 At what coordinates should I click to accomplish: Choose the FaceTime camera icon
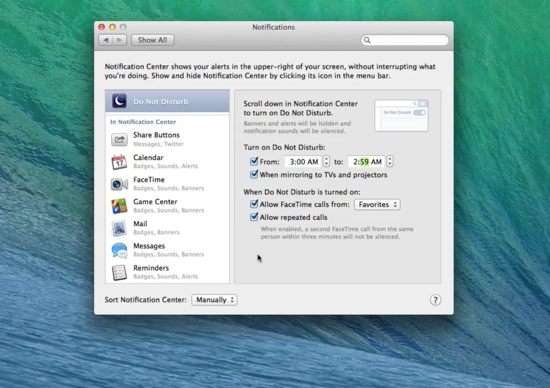pos(119,184)
